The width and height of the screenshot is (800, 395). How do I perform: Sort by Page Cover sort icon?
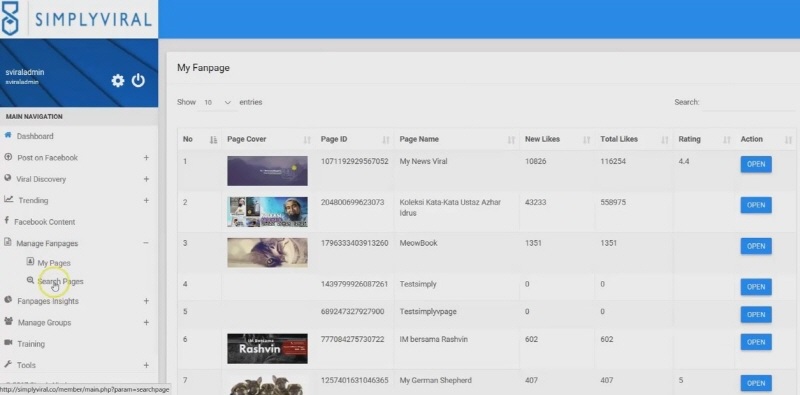(307, 140)
